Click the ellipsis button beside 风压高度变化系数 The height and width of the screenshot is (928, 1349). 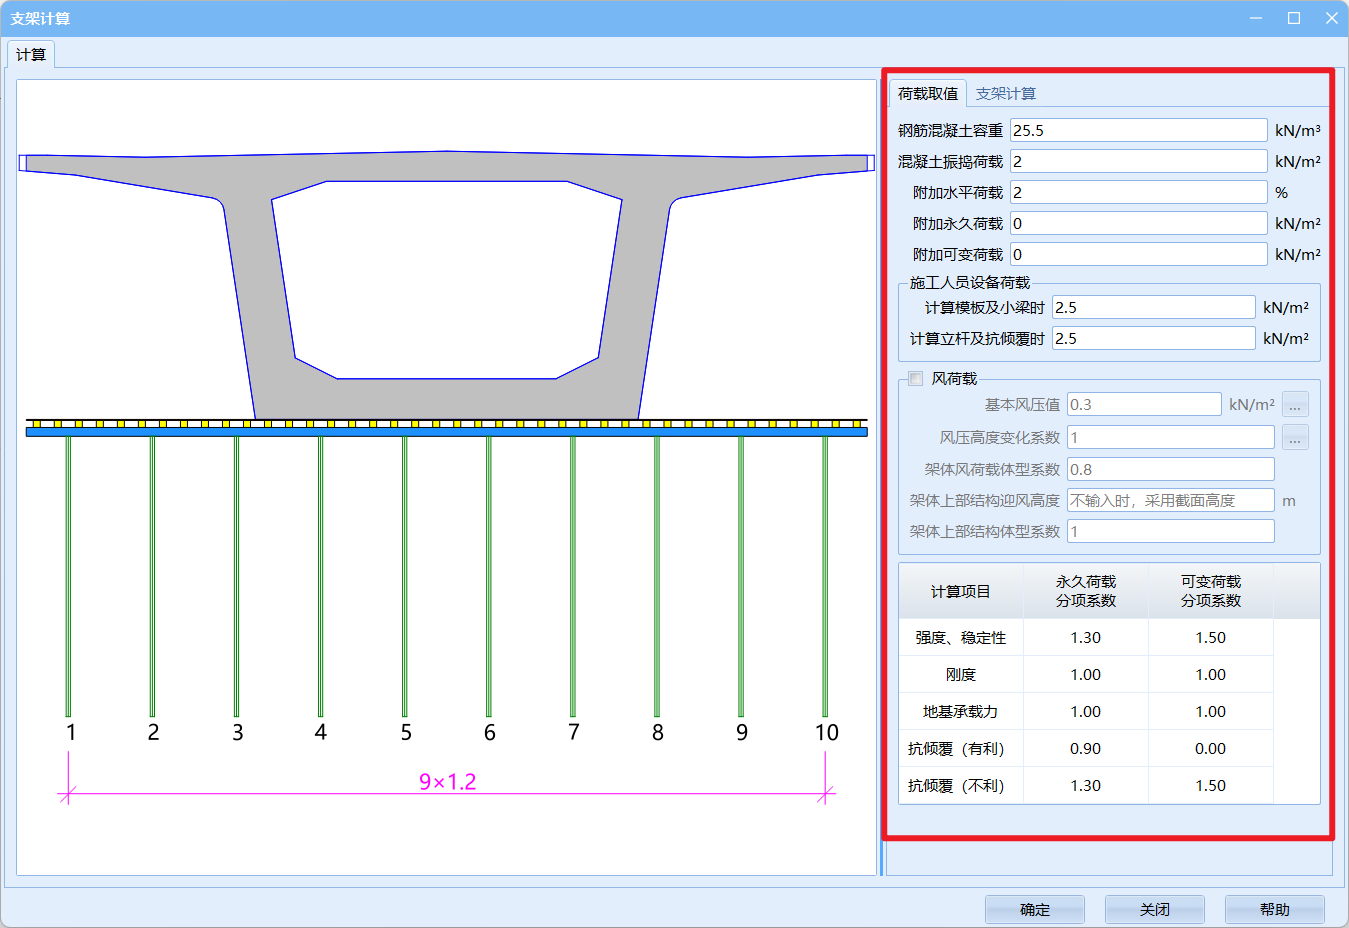tap(1295, 438)
